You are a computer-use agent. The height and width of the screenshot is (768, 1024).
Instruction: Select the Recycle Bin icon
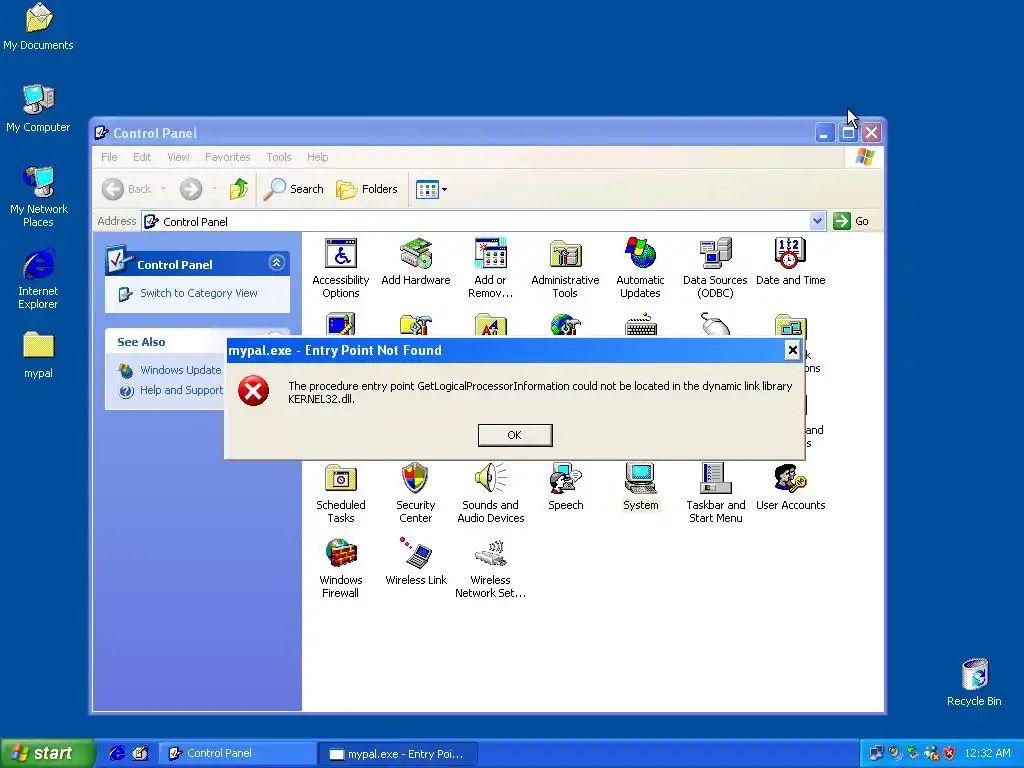click(x=974, y=682)
